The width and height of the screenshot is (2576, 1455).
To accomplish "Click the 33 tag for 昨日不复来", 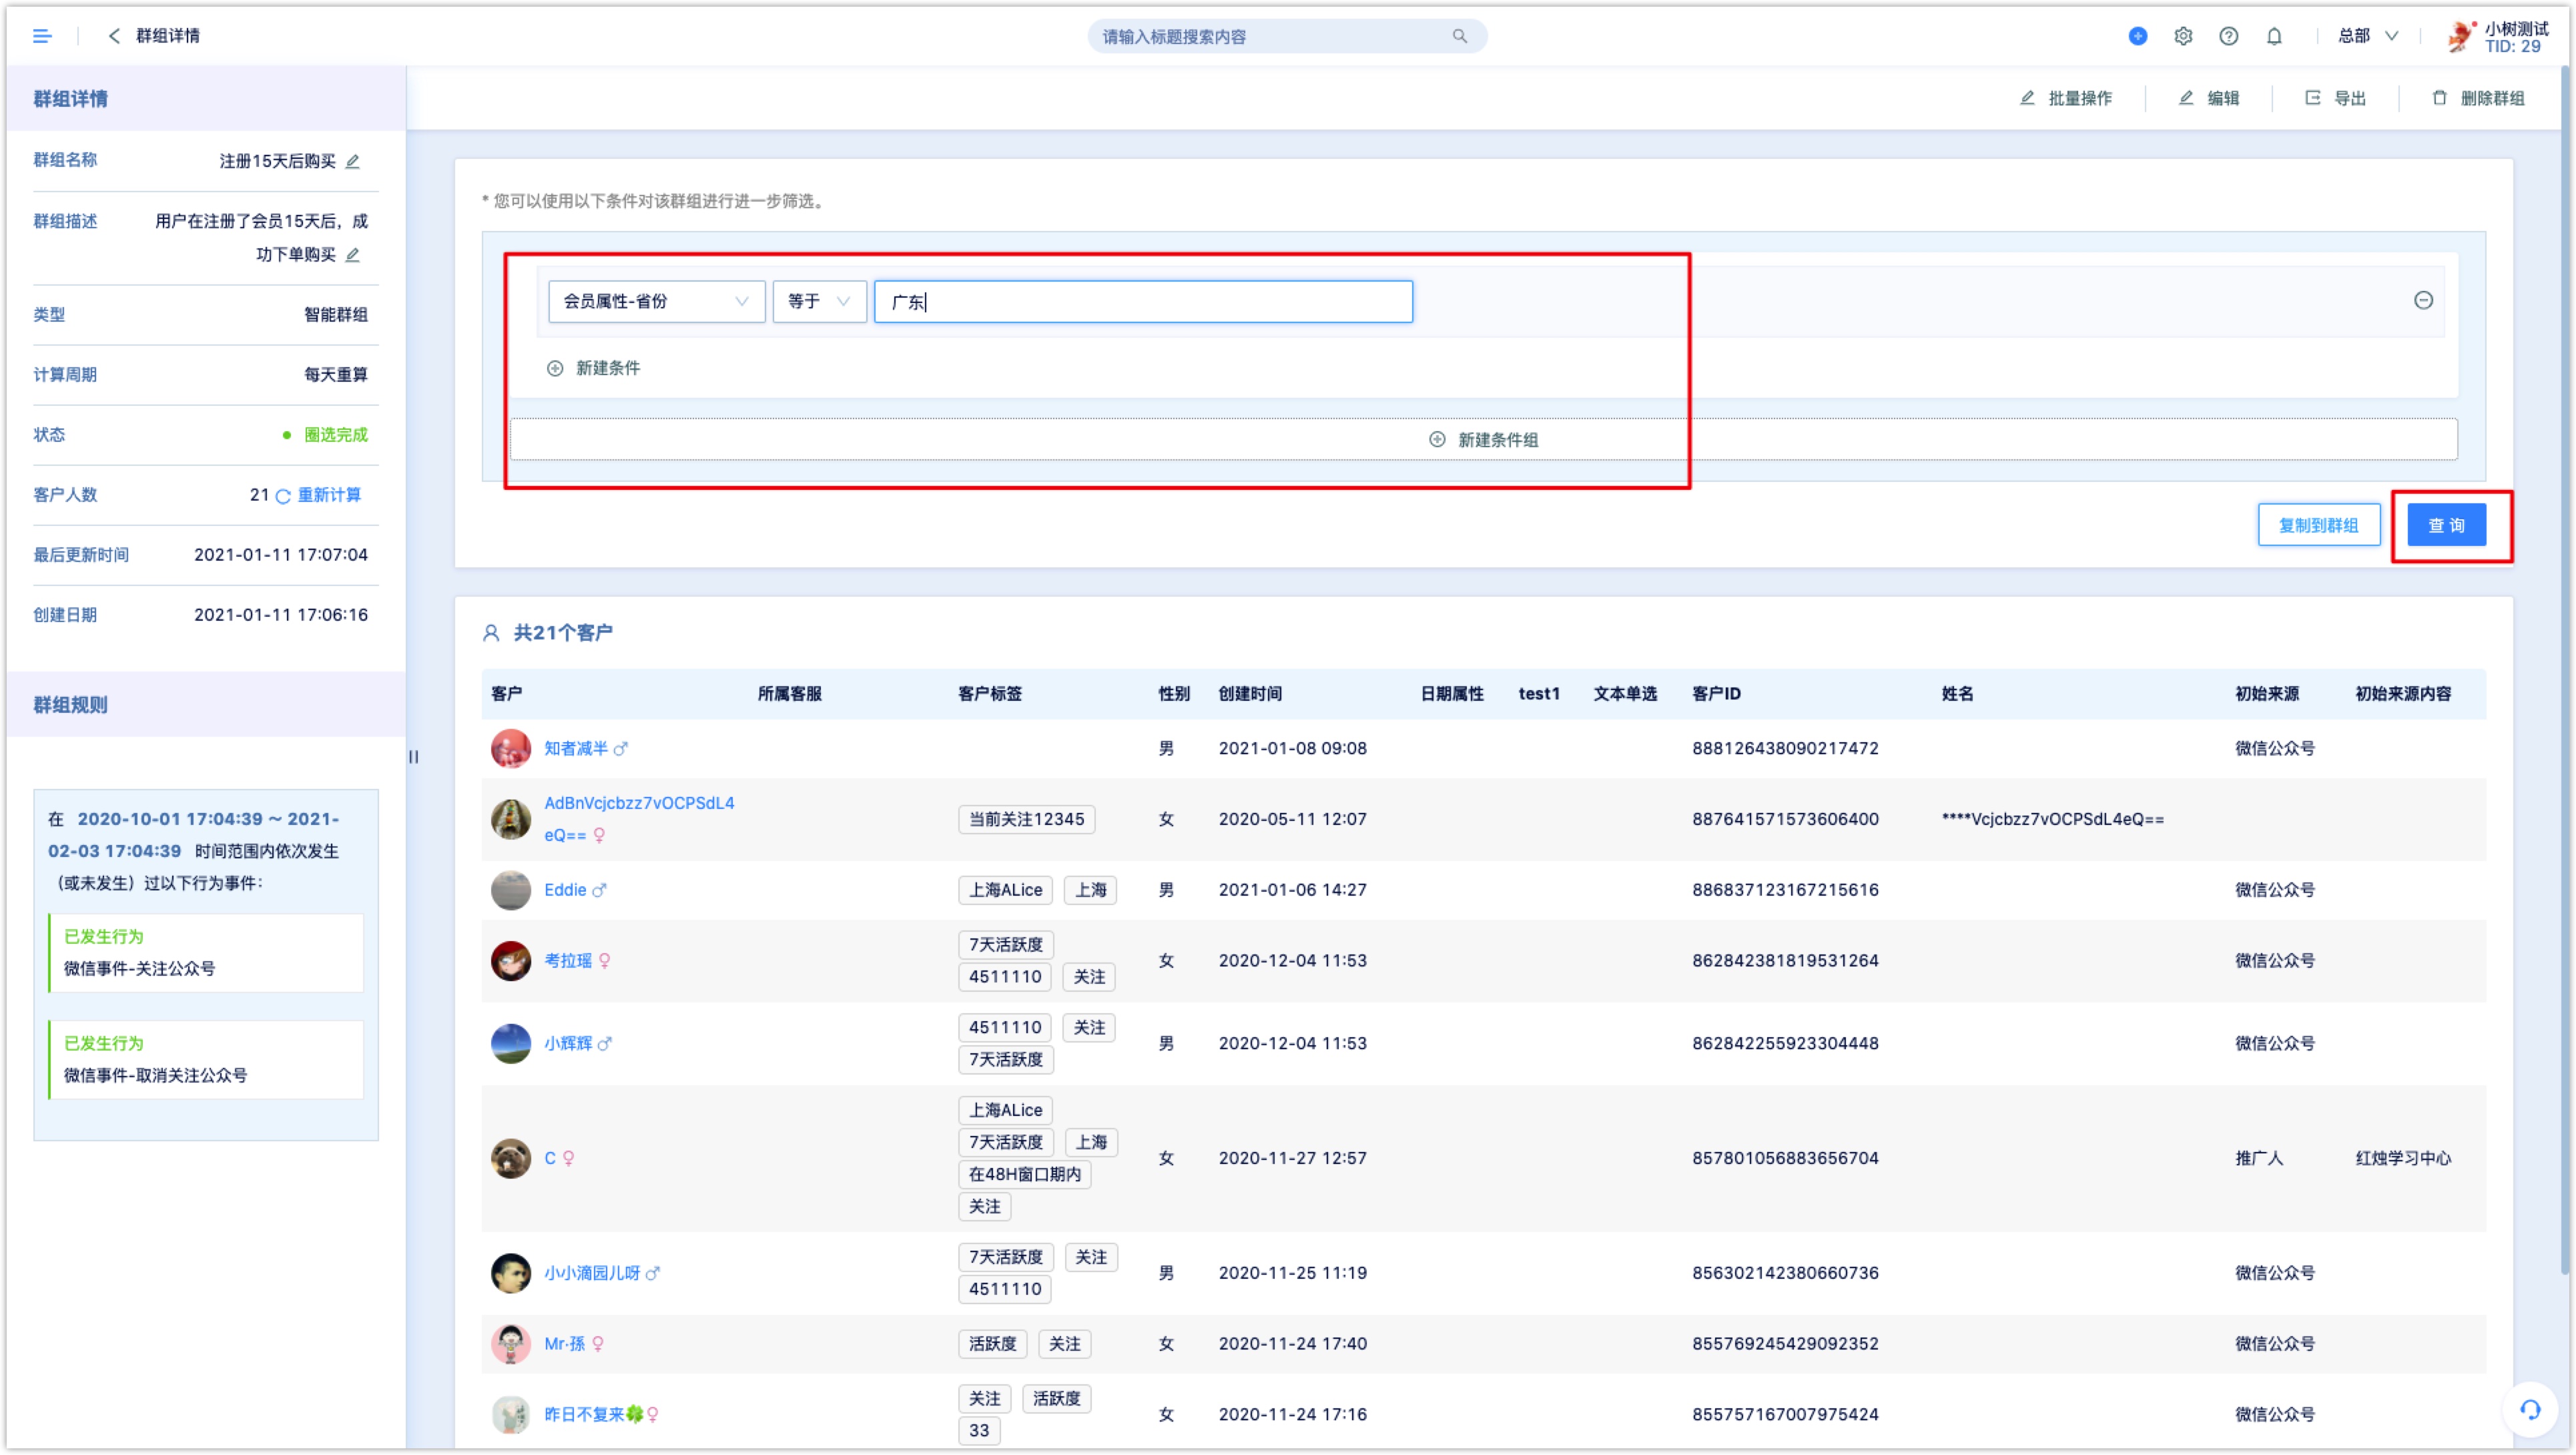I will (978, 1431).
